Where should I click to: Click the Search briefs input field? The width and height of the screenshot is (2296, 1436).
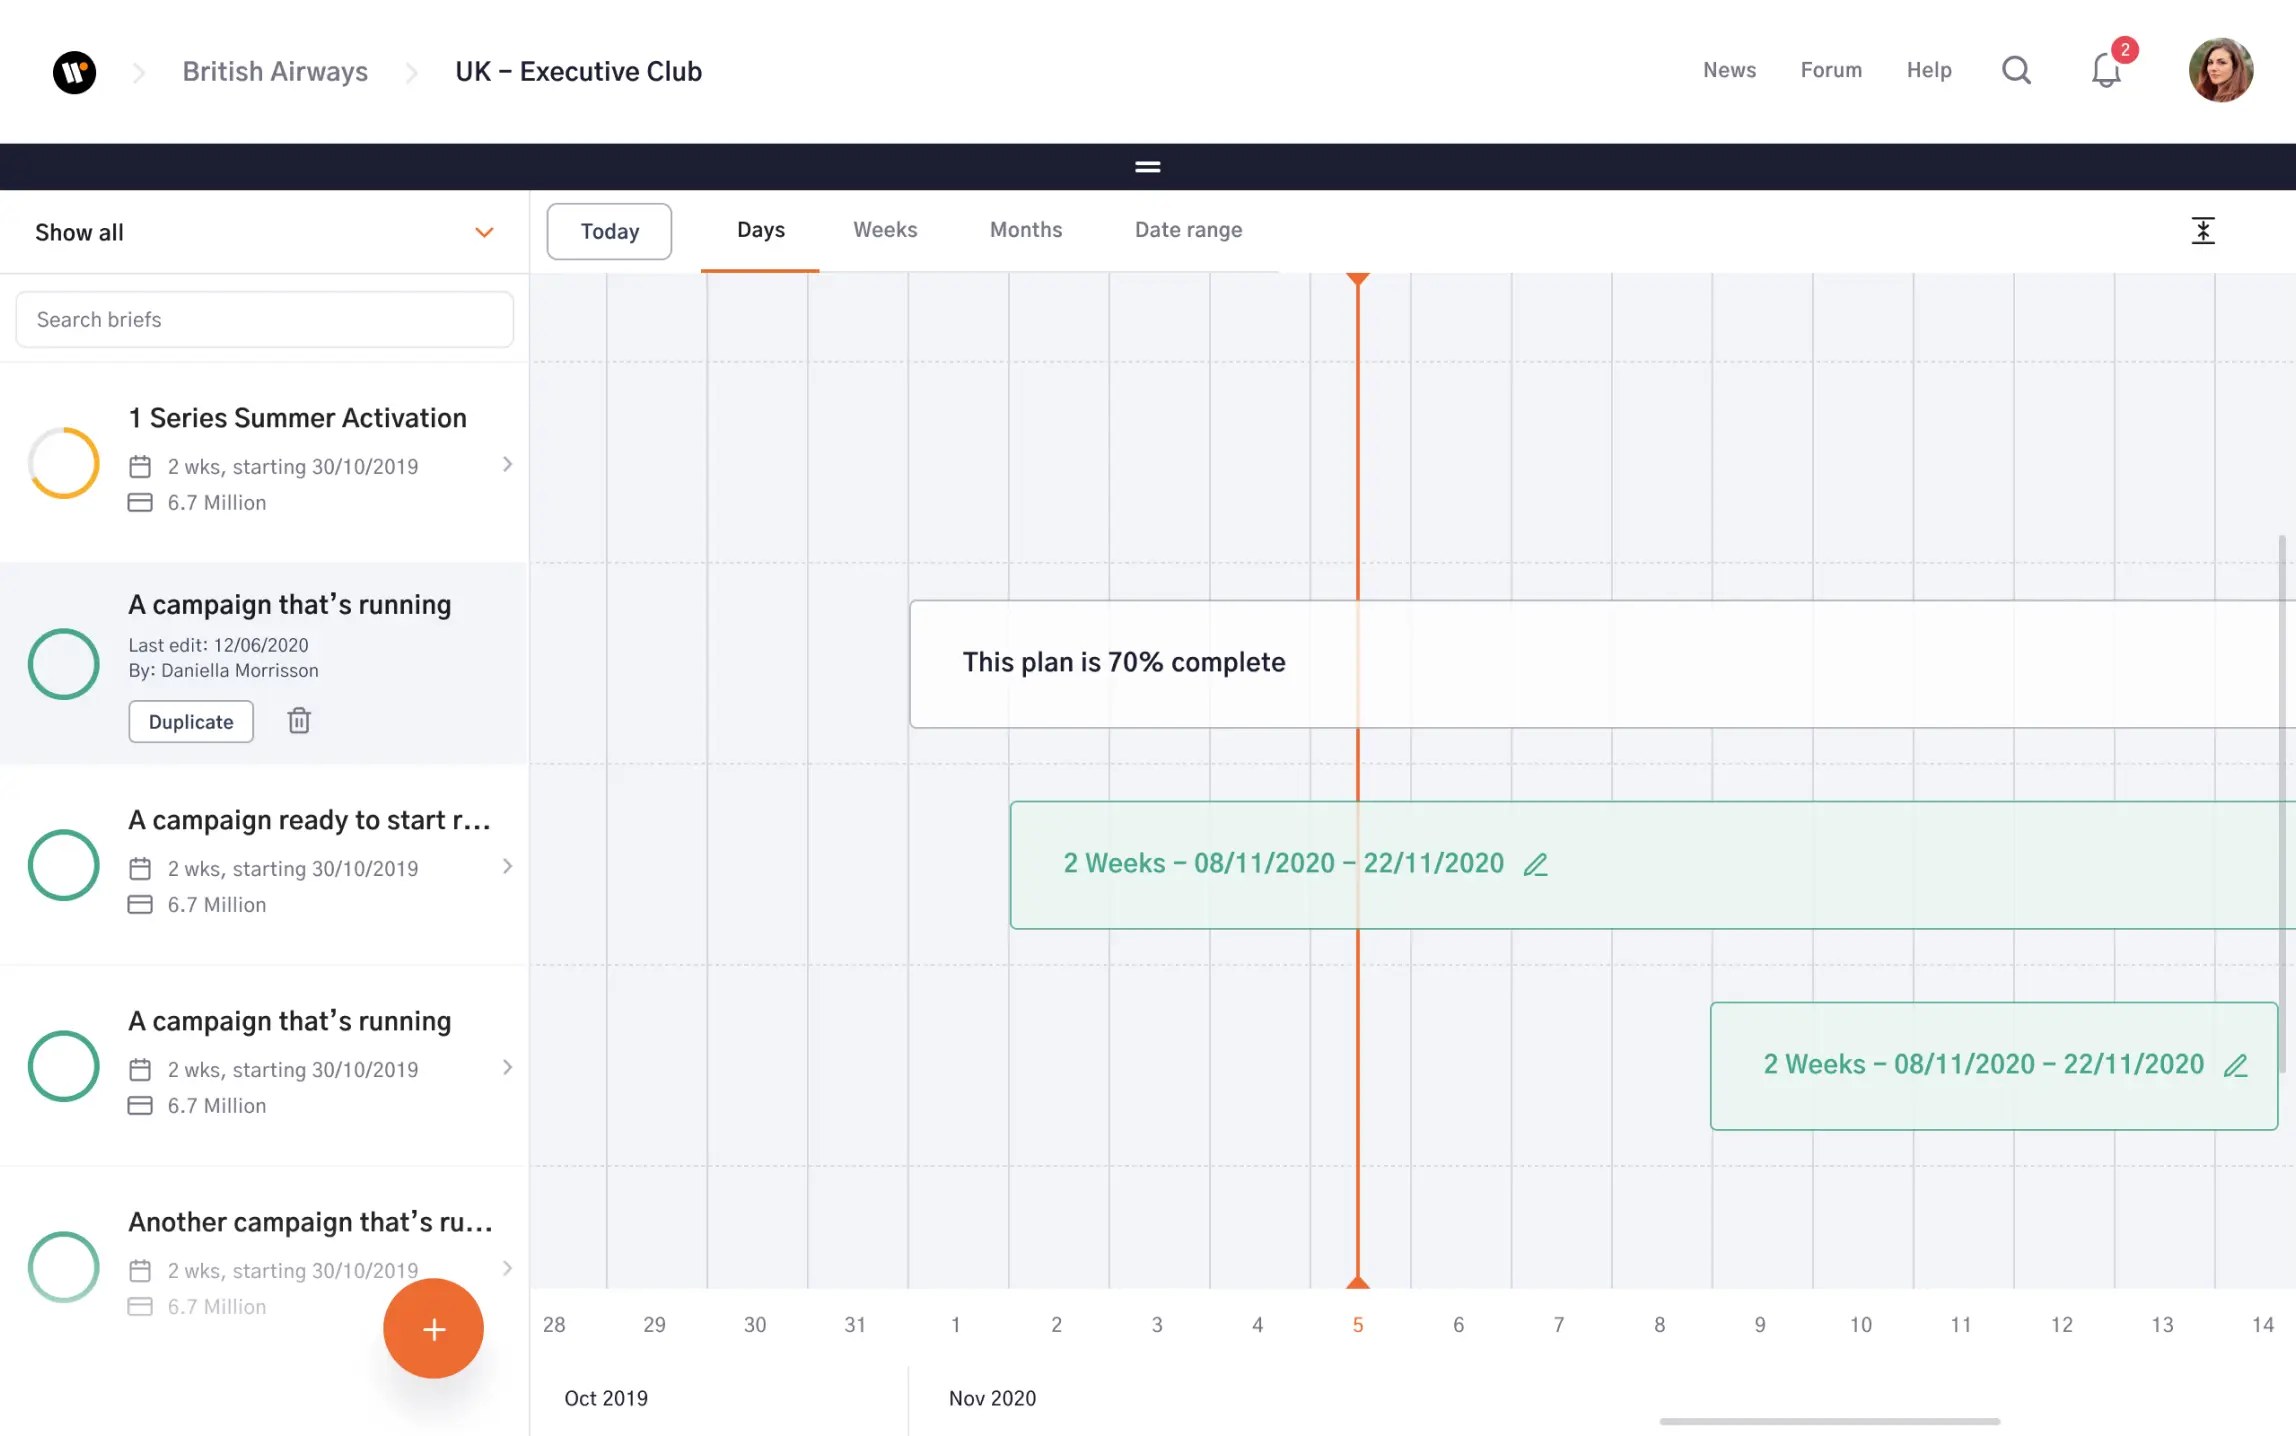264,320
